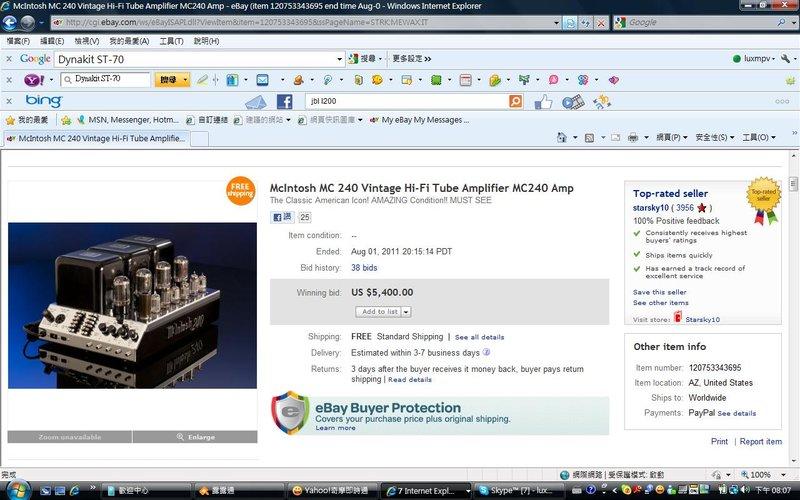Click the delivery estimate help icon
This screenshot has width=800, height=500.
click(486, 352)
